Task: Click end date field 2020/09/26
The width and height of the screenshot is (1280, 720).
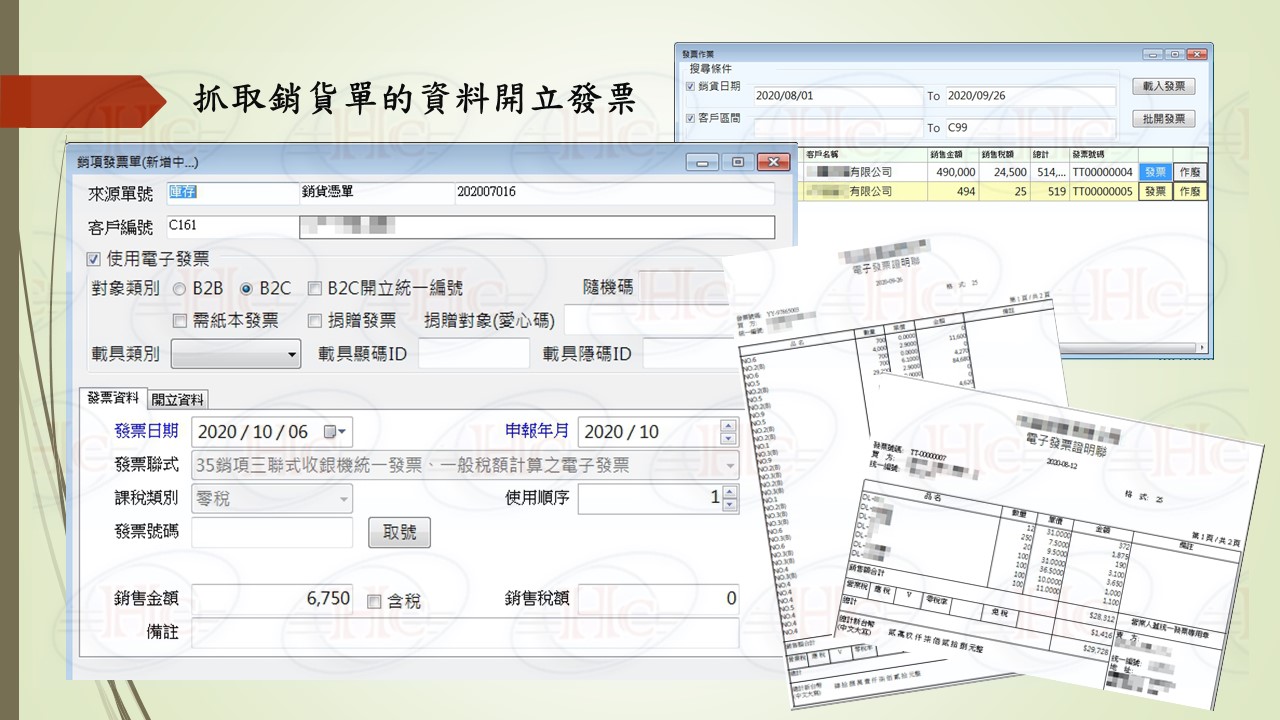Action: point(1030,96)
